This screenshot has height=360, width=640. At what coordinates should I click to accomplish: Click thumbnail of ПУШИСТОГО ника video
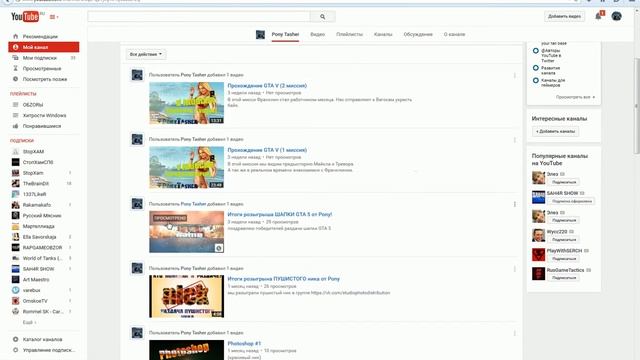pos(187,296)
